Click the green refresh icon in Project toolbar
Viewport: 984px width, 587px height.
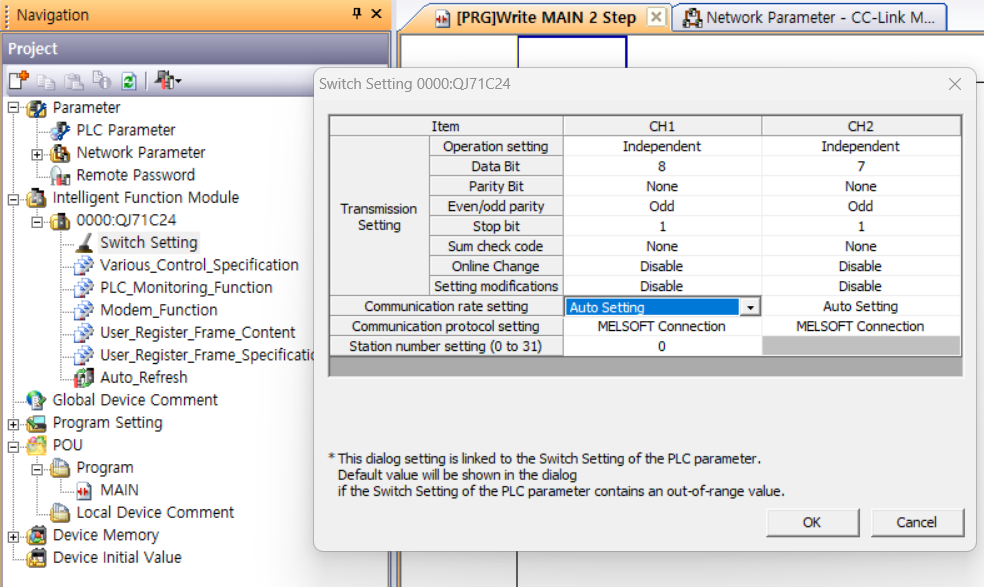click(129, 81)
